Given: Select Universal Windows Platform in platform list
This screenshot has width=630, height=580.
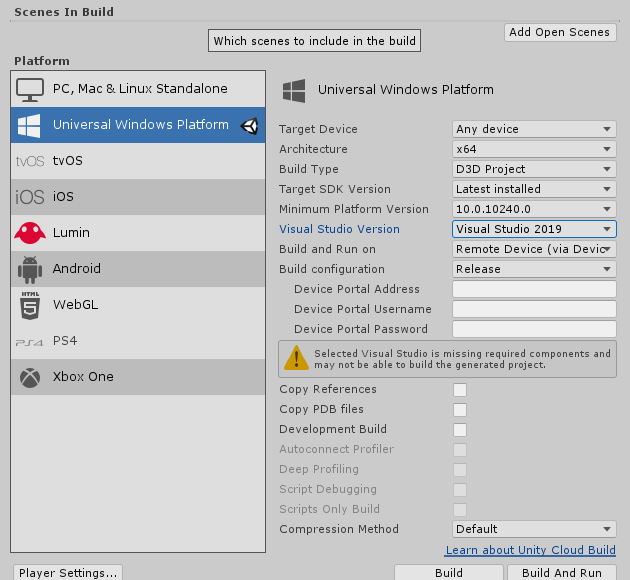Looking at the screenshot, I should (x=139, y=125).
